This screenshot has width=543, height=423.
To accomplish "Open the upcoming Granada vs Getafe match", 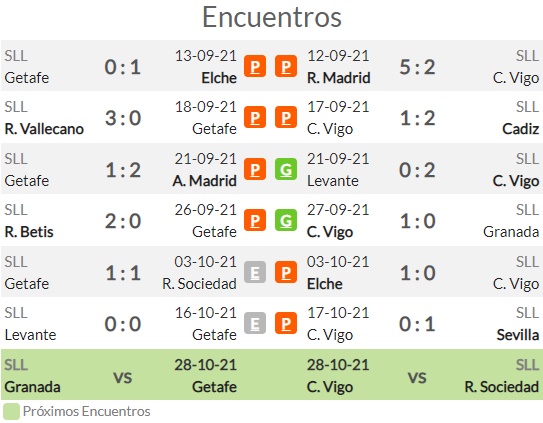I will [x=120, y=375].
